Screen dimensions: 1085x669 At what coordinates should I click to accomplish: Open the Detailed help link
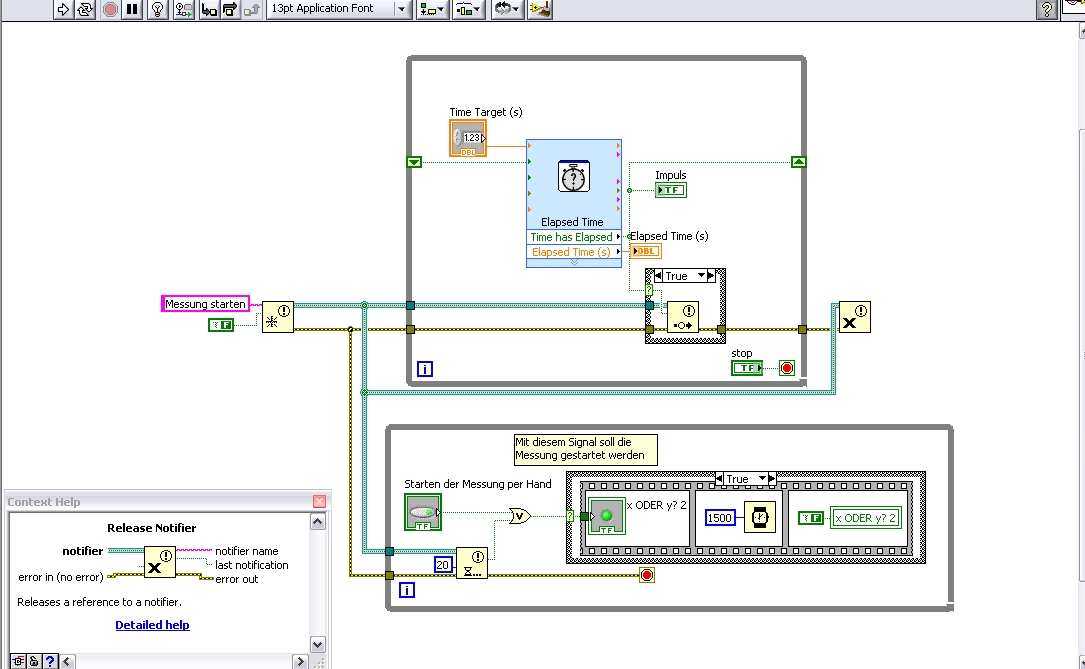(x=152, y=625)
